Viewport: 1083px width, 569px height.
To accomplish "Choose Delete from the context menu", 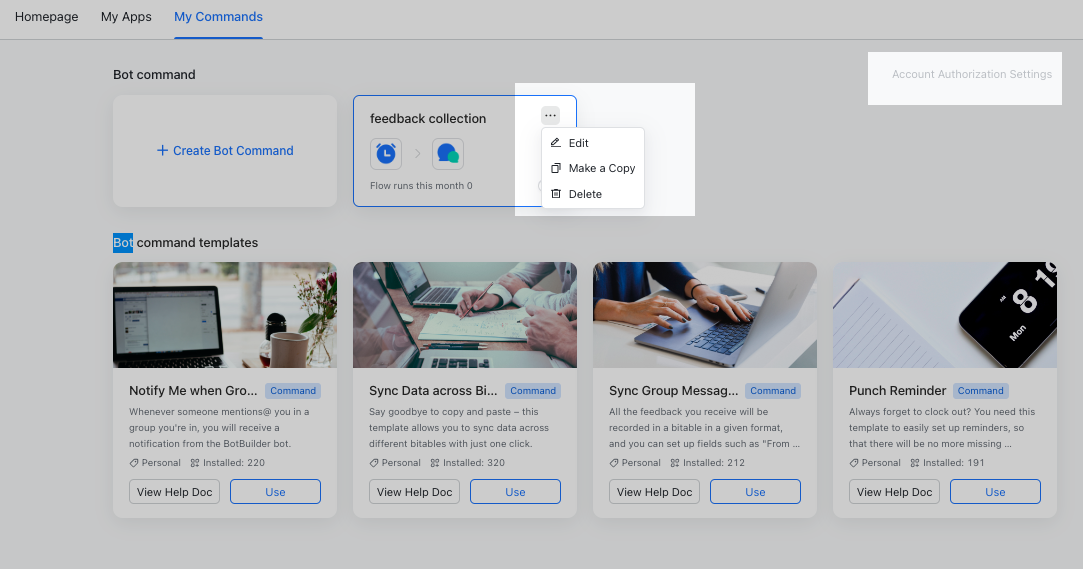I will pos(593,193).
